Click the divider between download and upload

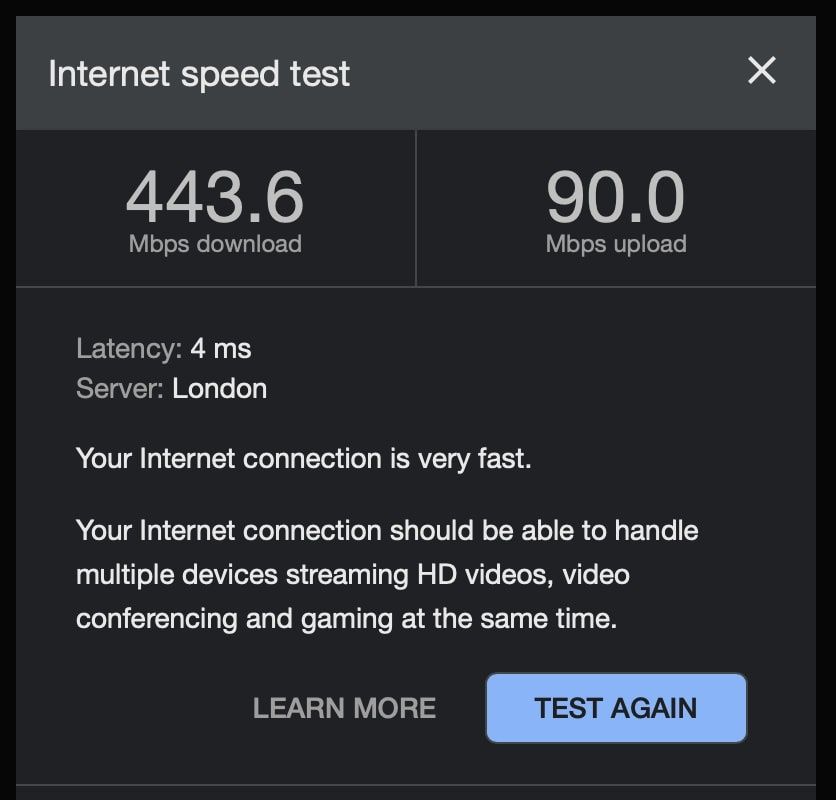coord(416,208)
